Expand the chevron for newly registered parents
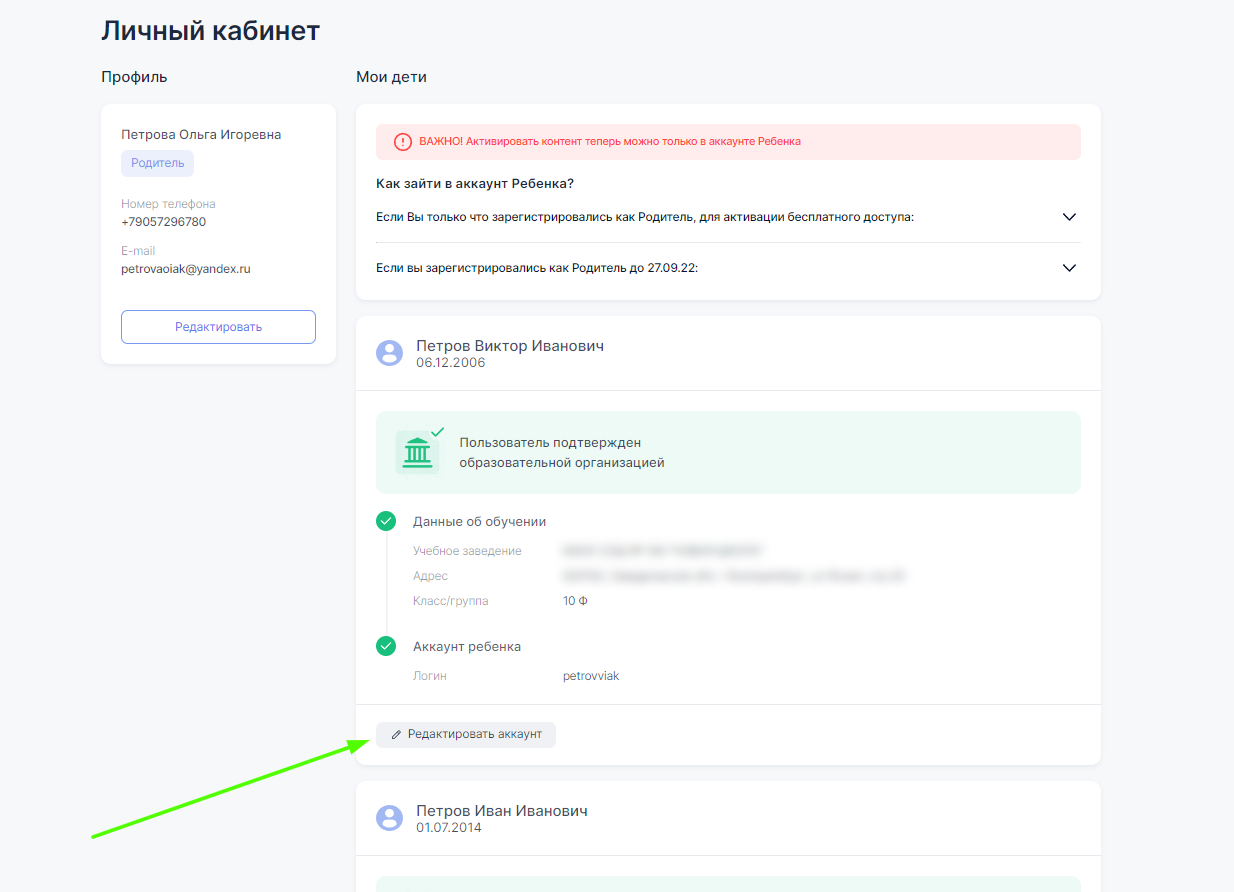Image resolution: width=1234 pixels, height=892 pixels. [1069, 217]
